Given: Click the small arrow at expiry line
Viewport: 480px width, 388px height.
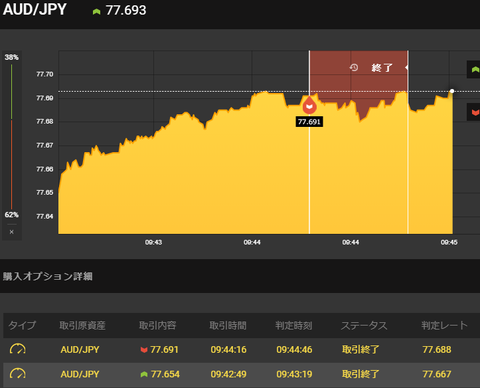Looking at the screenshot, I should 406,67.
